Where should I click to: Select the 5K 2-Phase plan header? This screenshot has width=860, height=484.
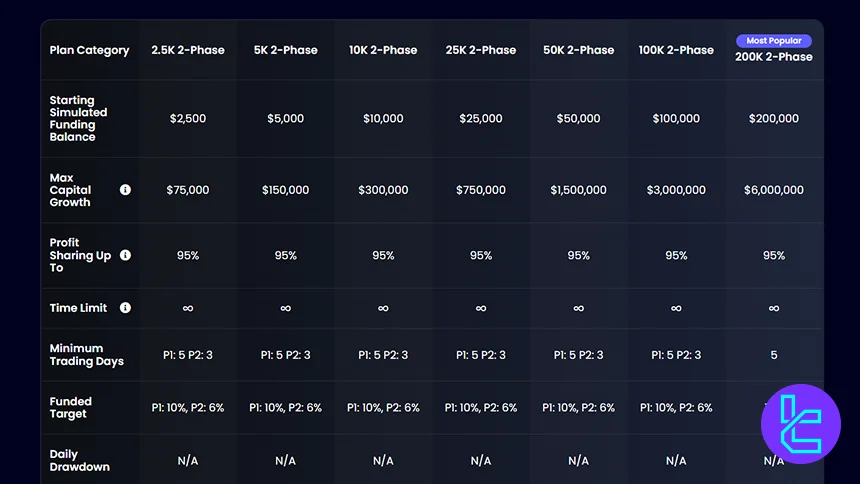(285, 50)
